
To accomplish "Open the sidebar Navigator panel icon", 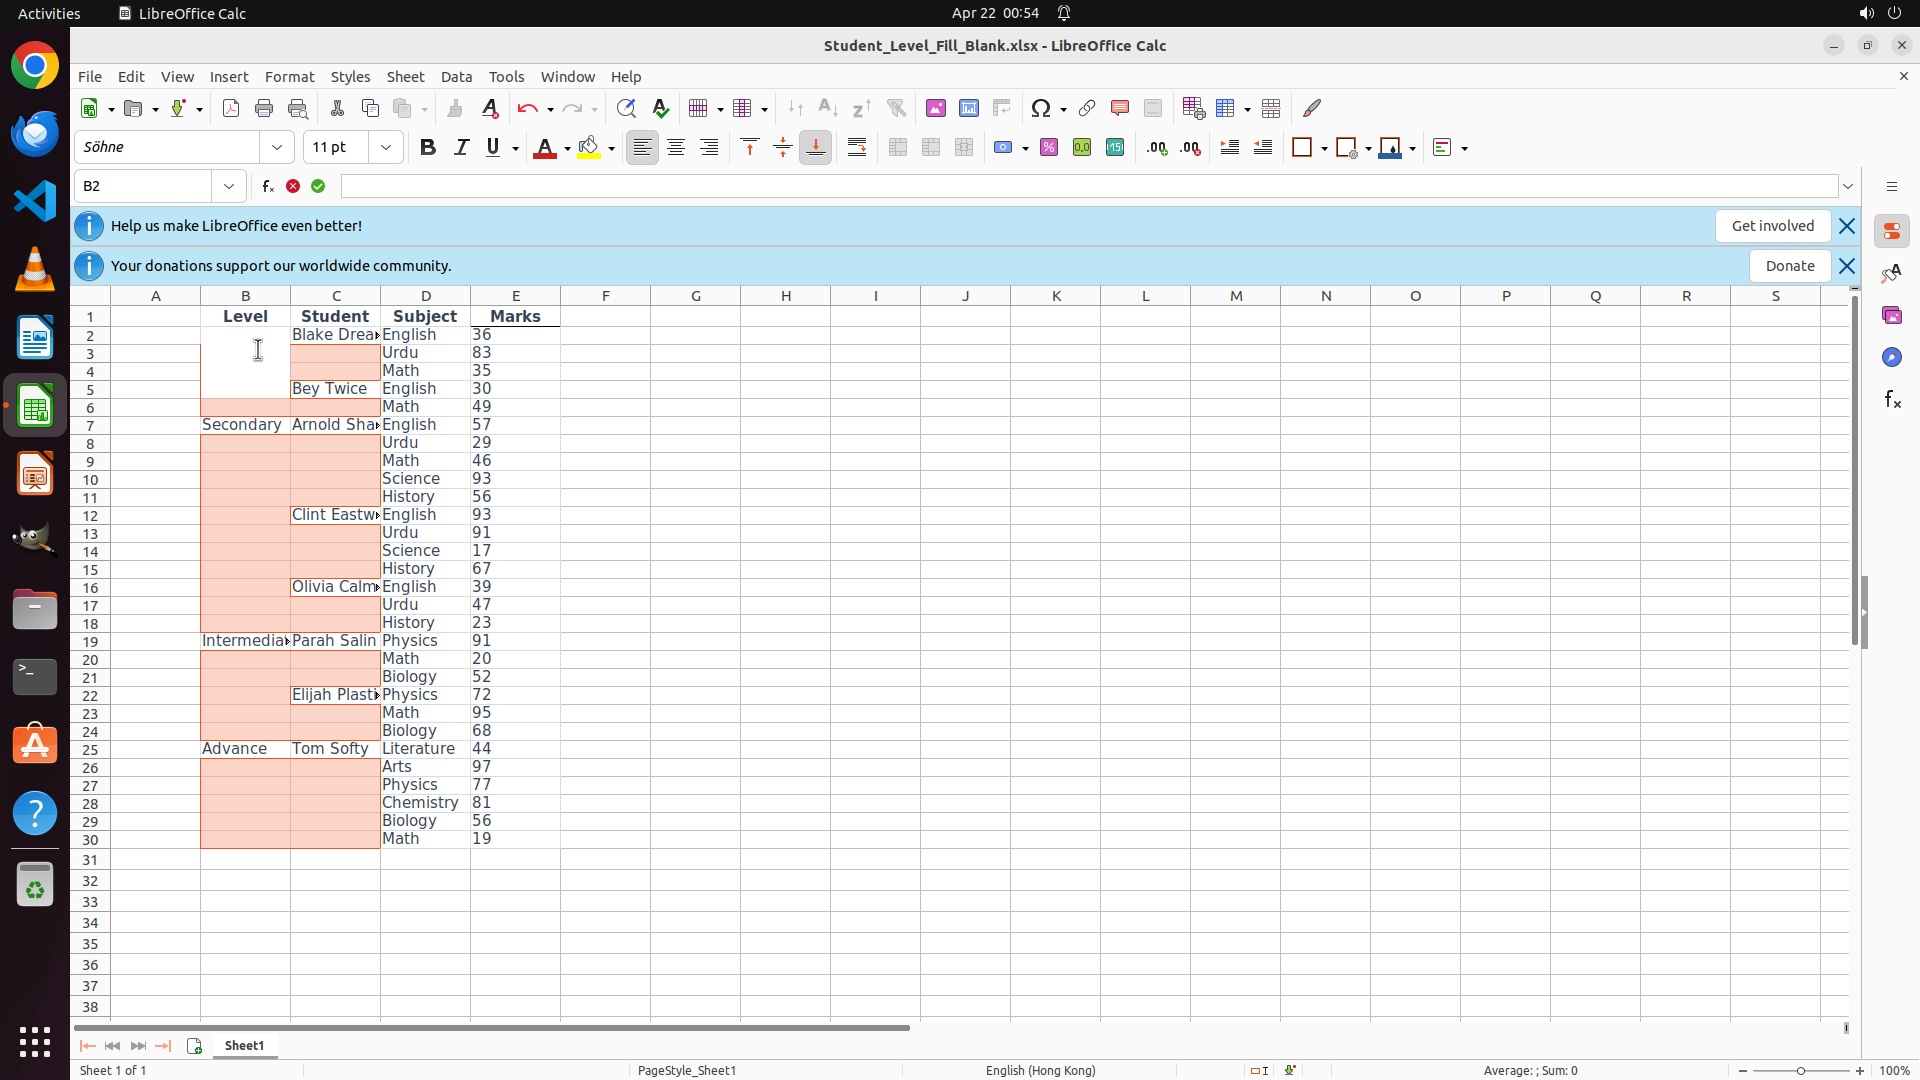I will point(1891,357).
